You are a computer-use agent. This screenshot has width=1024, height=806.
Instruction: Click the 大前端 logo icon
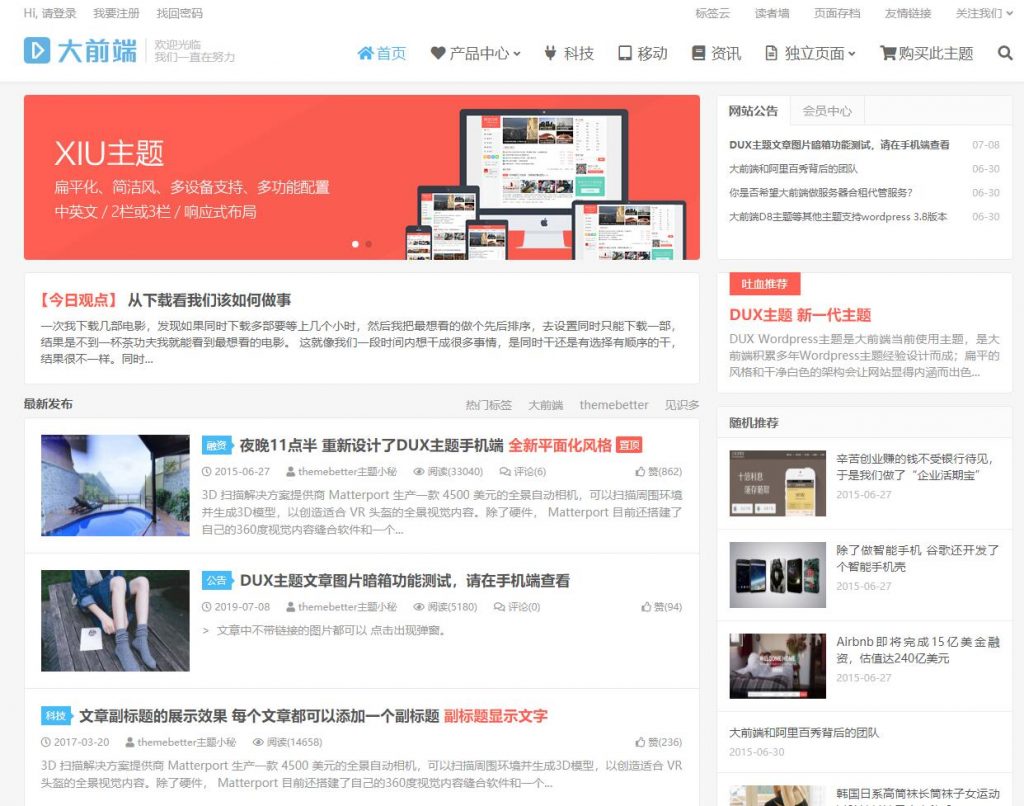point(37,50)
